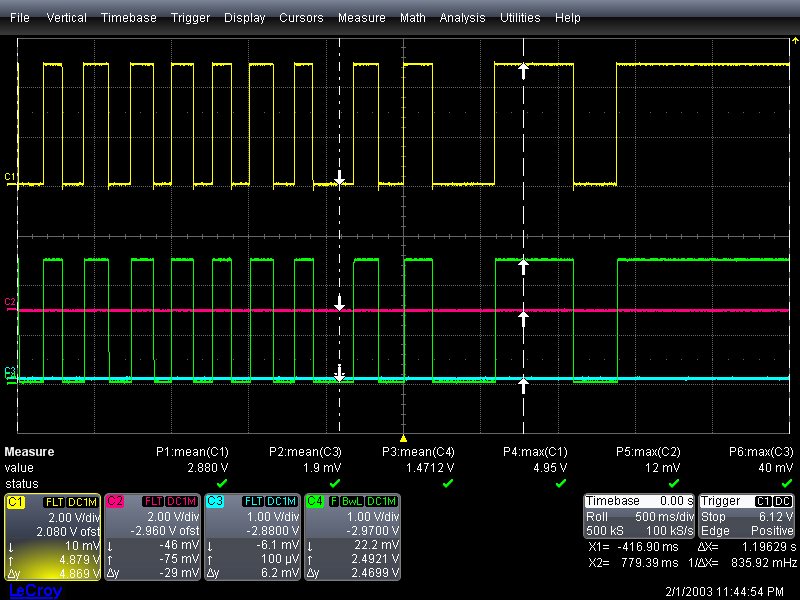This screenshot has height=600, width=800.
Task: Click the C1 trace label at left edge
Action: pyautogui.click(x=10, y=177)
